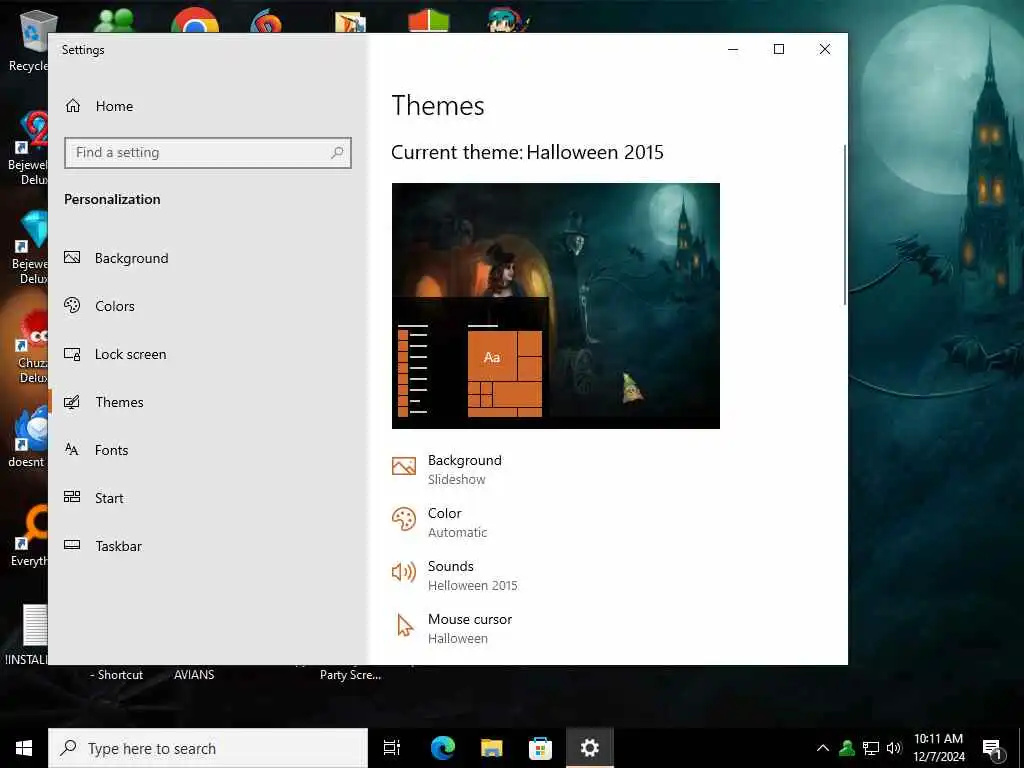Open the network tray icon
This screenshot has width=1024, height=768.
(x=871, y=748)
